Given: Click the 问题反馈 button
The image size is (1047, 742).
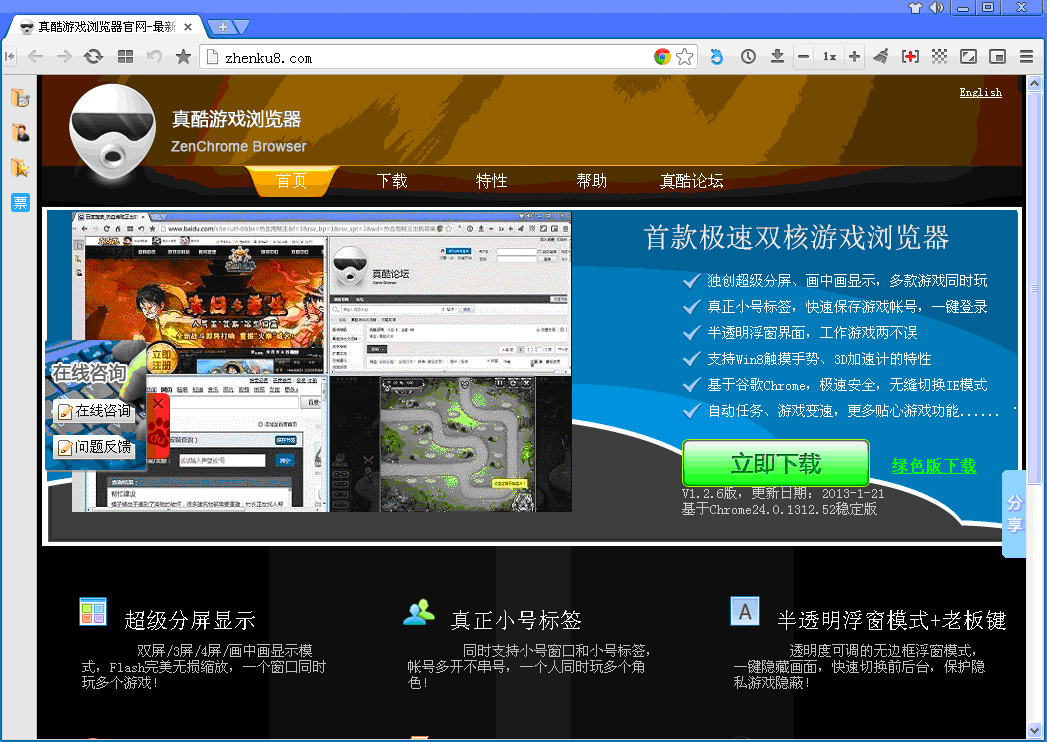Looking at the screenshot, I should [94, 447].
